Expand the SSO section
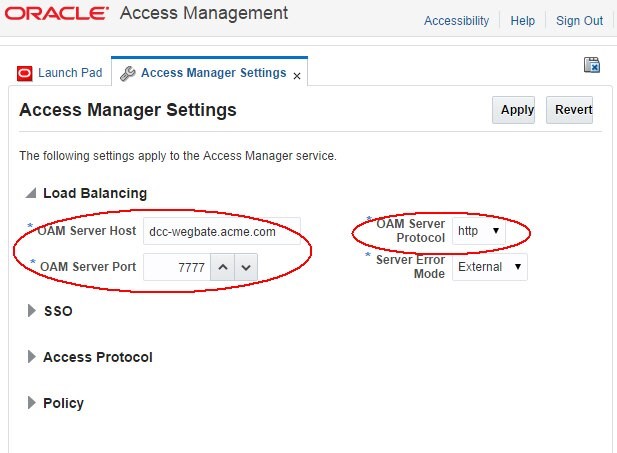Screen dimensions: 617x453 (31, 311)
